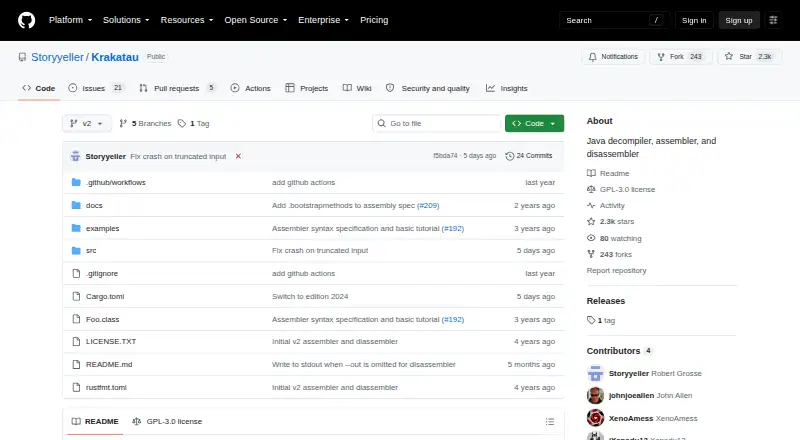
Task: Open the Activity link
Action: [606, 206]
